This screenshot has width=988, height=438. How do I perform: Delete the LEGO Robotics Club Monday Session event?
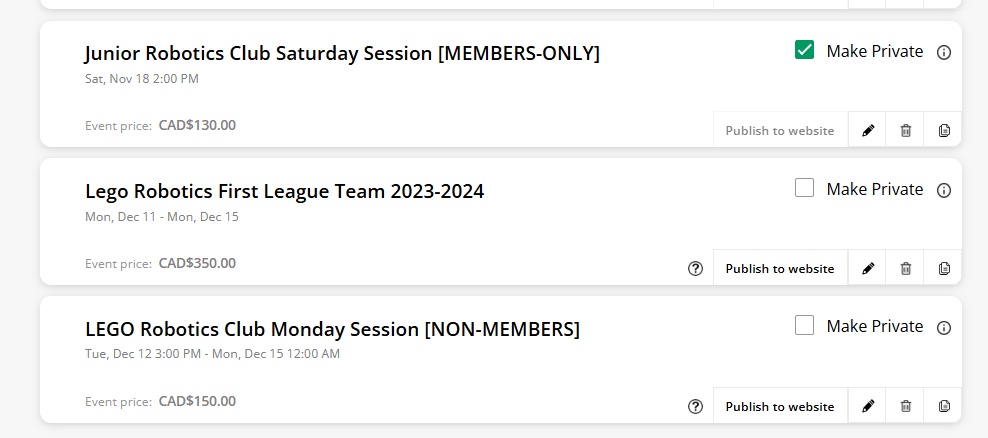(x=906, y=407)
